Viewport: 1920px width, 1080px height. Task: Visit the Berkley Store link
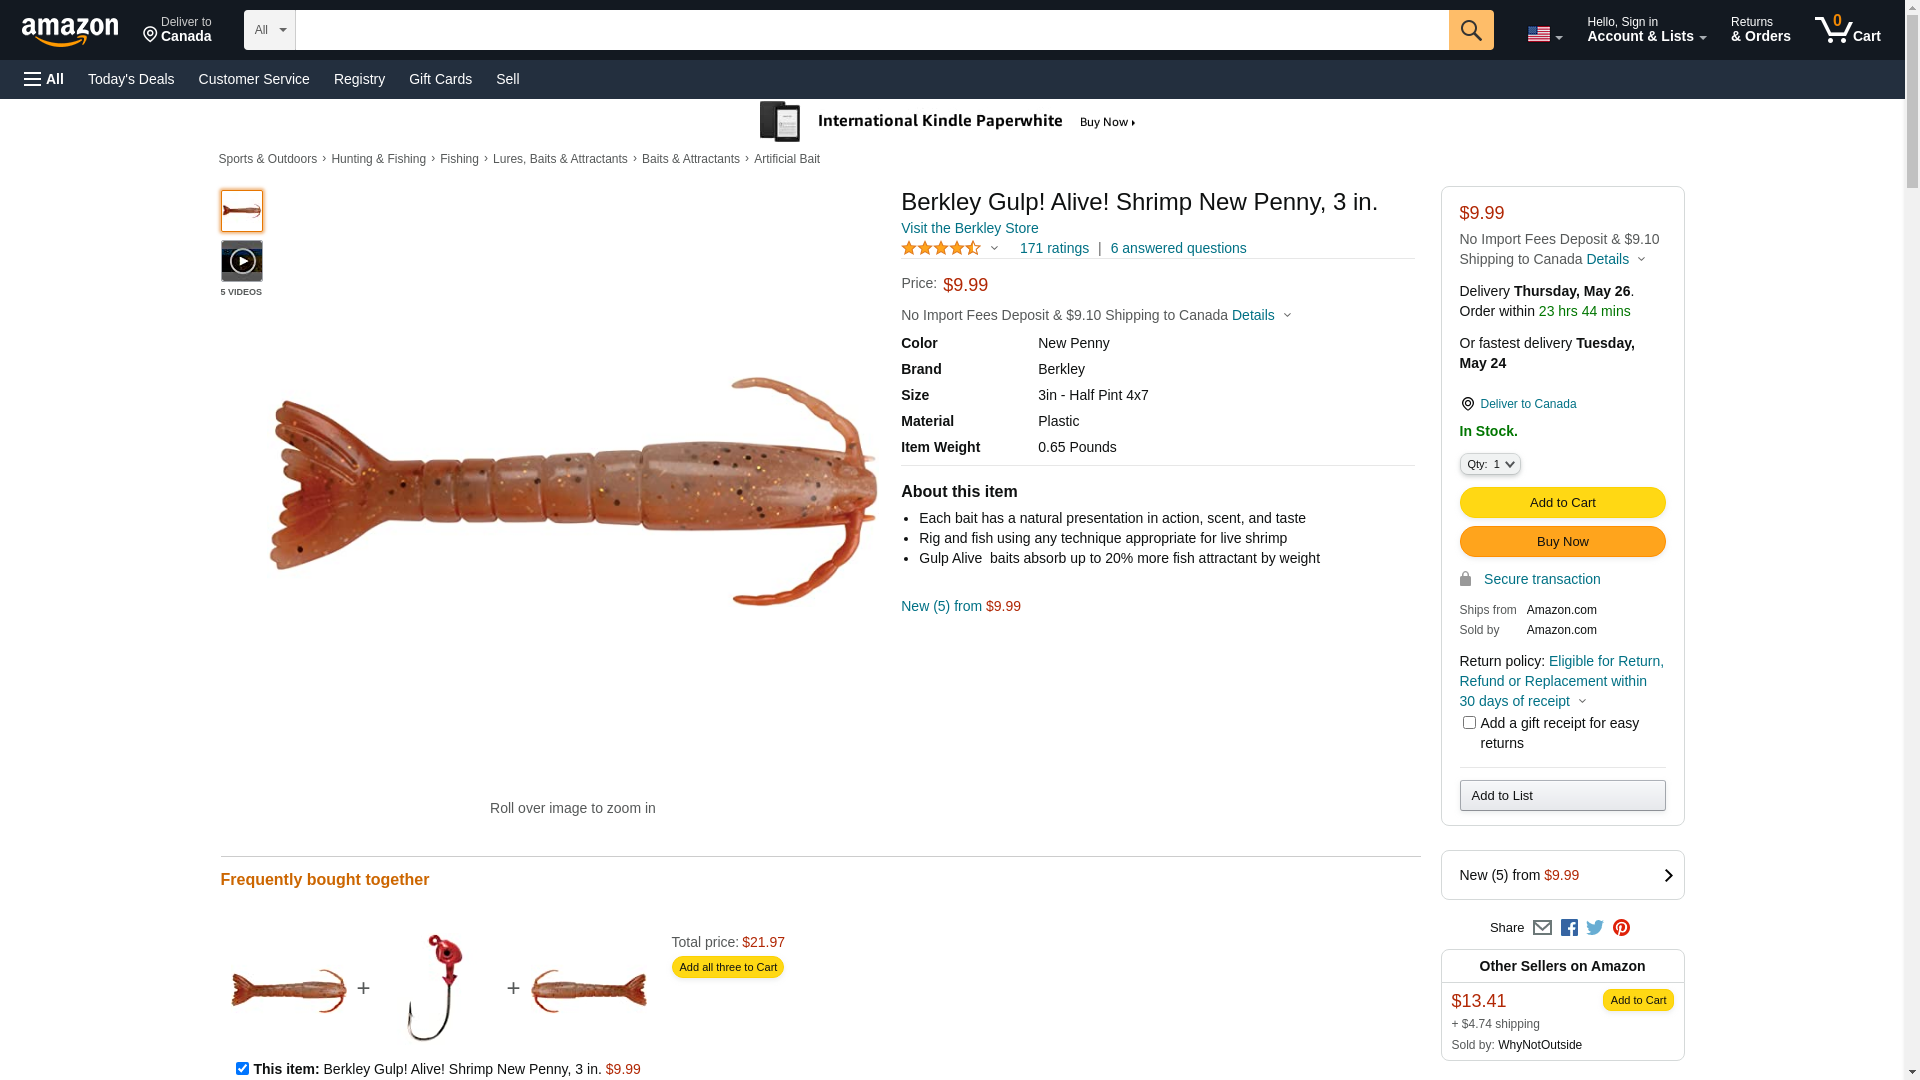click(x=969, y=228)
